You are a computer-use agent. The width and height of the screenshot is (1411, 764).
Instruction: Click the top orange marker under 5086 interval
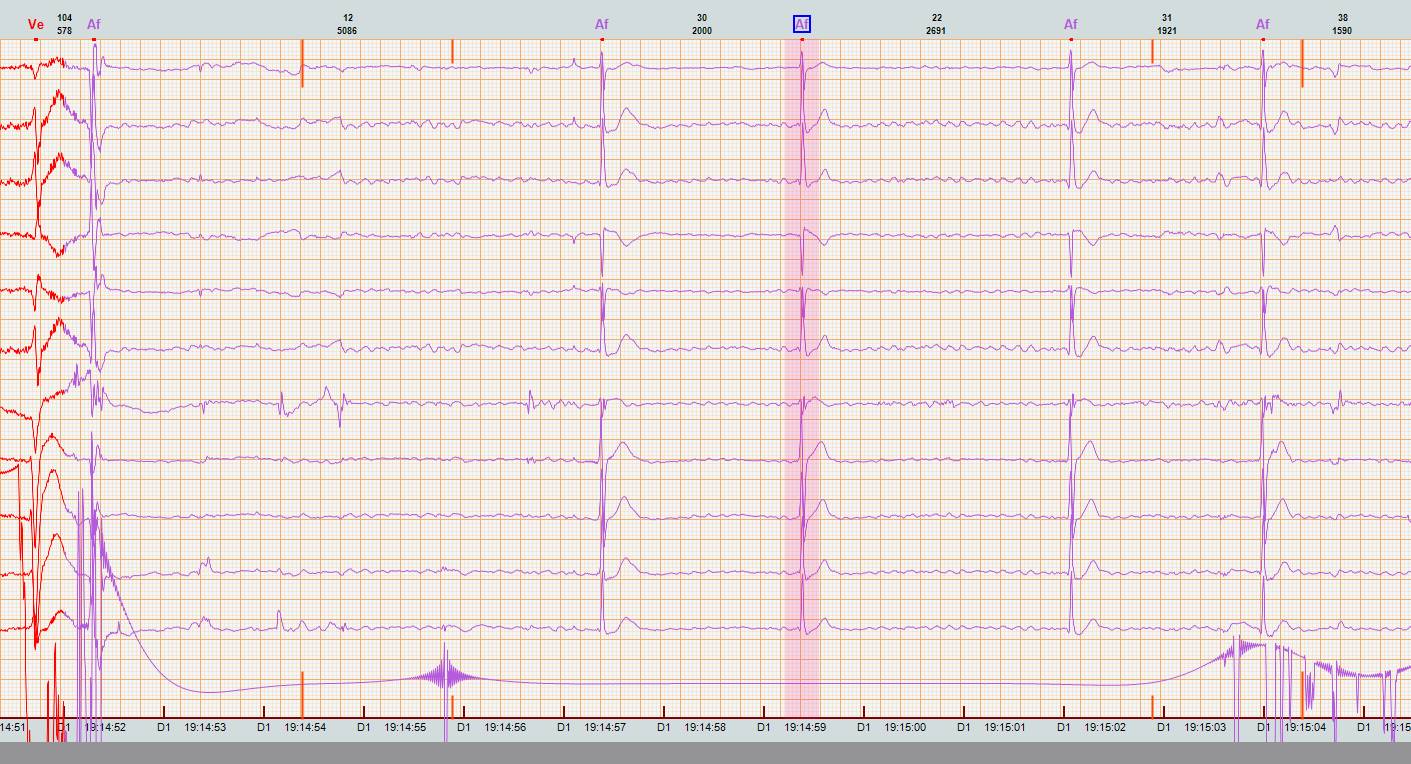coord(302,63)
